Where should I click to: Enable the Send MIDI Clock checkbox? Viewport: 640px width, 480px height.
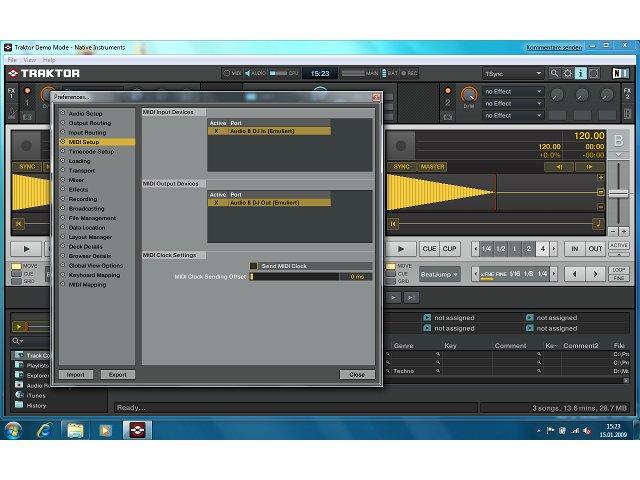pyautogui.click(x=253, y=266)
